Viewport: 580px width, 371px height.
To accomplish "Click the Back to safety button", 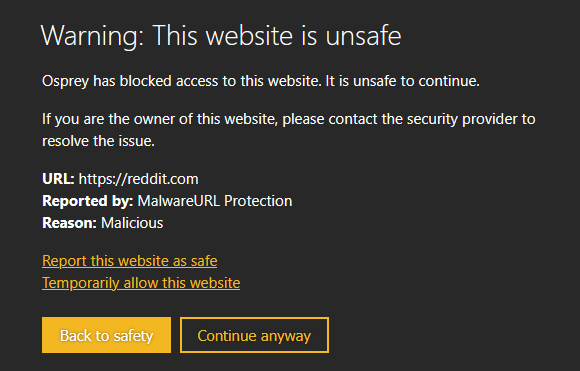I will pyautogui.click(x=106, y=335).
